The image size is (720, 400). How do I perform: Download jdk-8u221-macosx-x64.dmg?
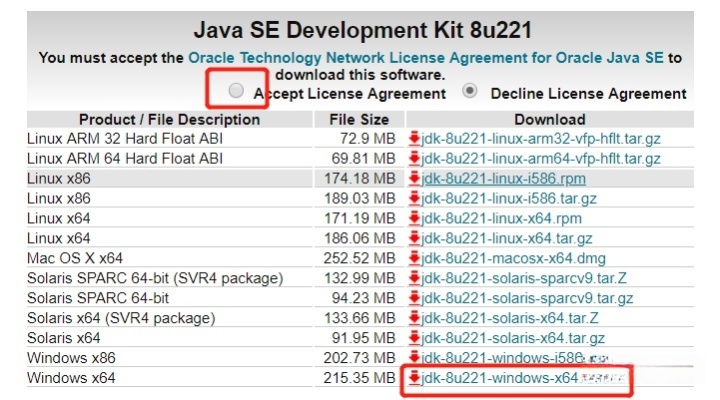pyautogui.click(x=513, y=258)
